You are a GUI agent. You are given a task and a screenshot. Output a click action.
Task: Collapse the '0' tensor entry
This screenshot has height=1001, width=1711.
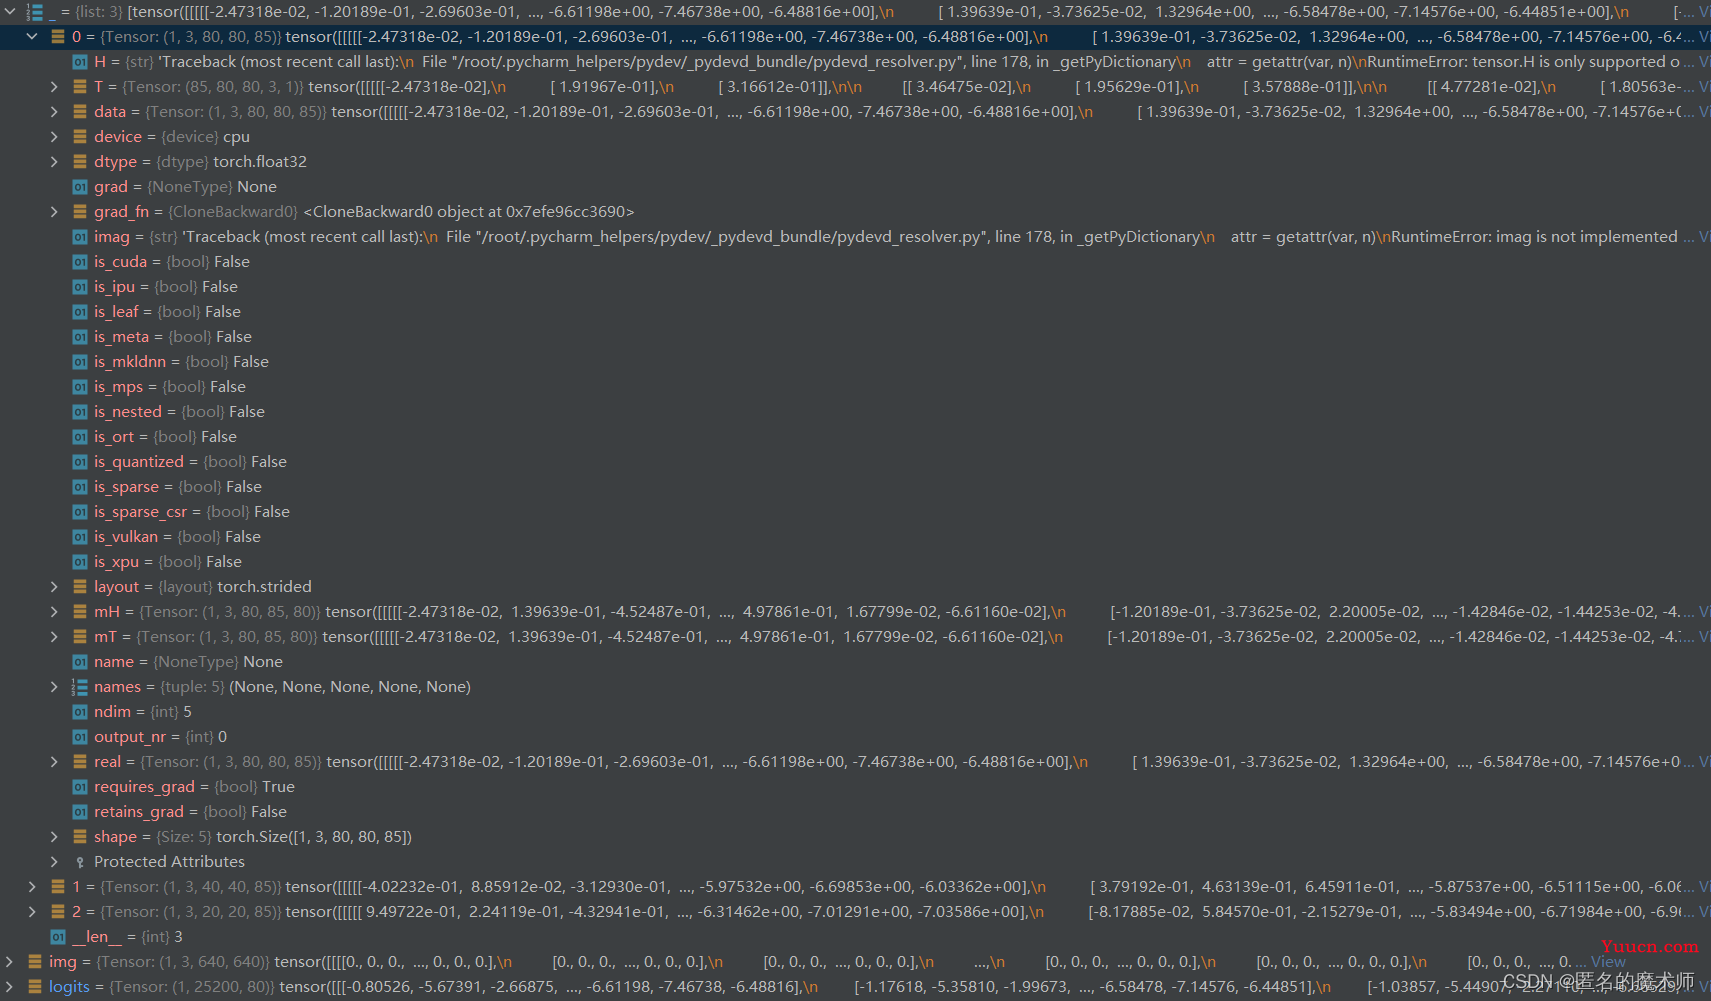32,37
